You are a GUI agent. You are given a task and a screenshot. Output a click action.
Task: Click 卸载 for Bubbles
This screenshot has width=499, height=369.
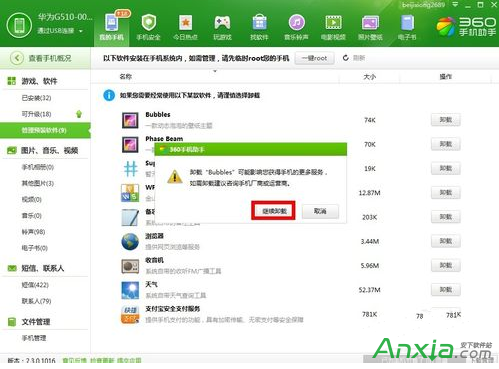coord(446,120)
